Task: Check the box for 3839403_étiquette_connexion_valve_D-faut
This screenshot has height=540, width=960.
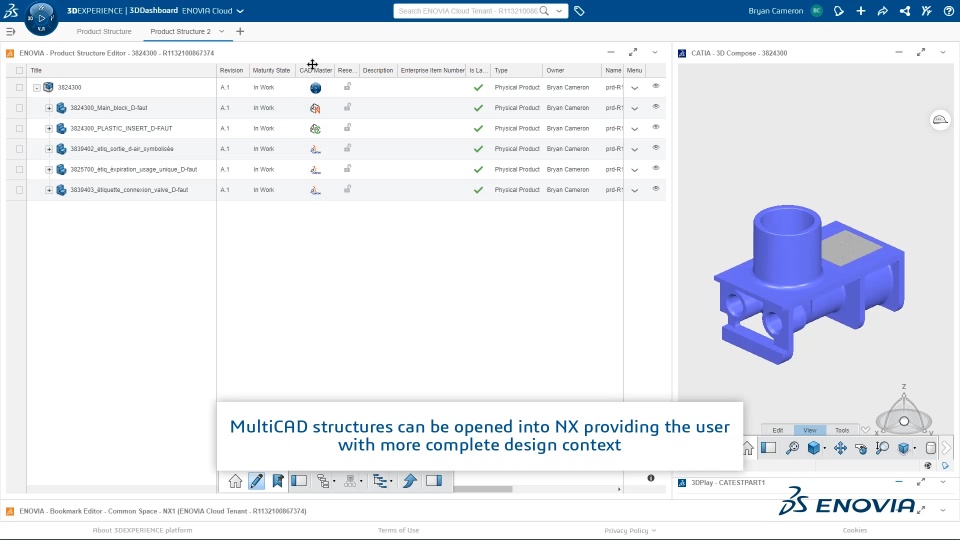Action: click(x=20, y=190)
